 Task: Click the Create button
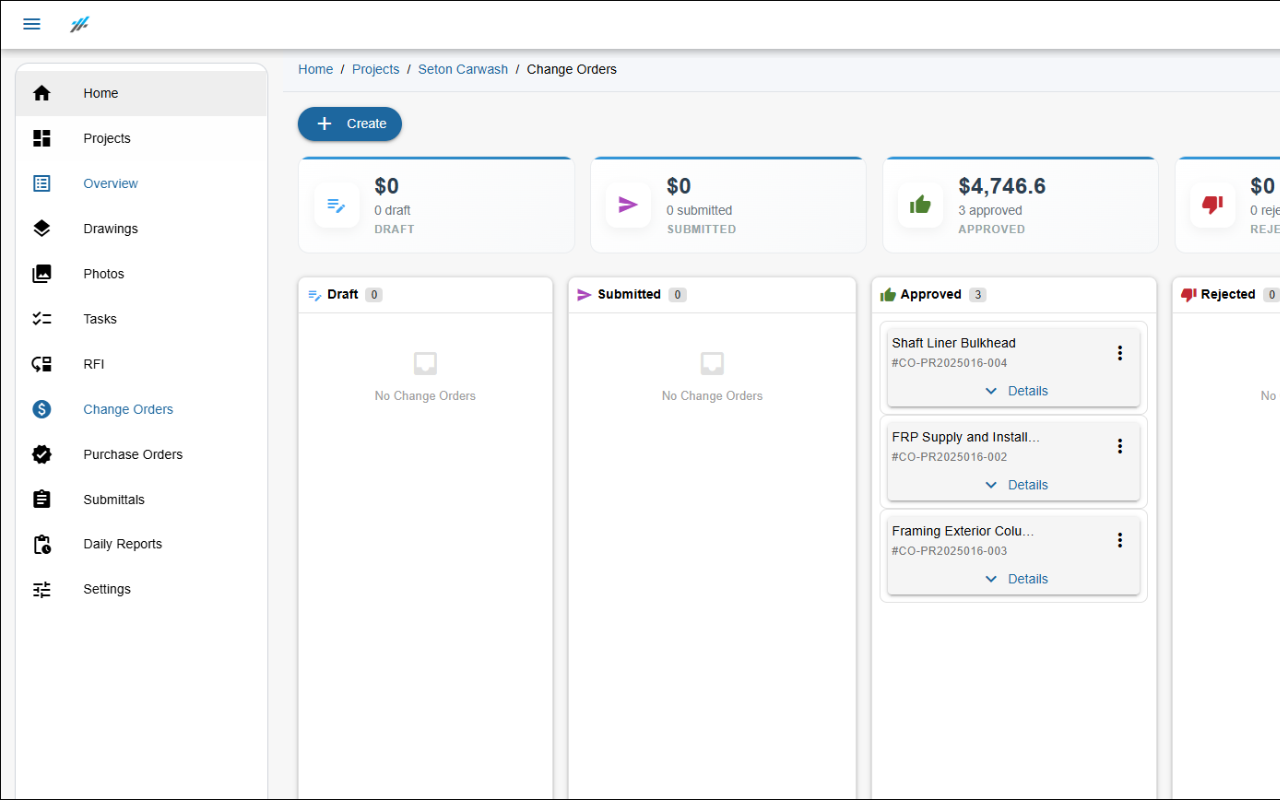[x=349, y=123]
